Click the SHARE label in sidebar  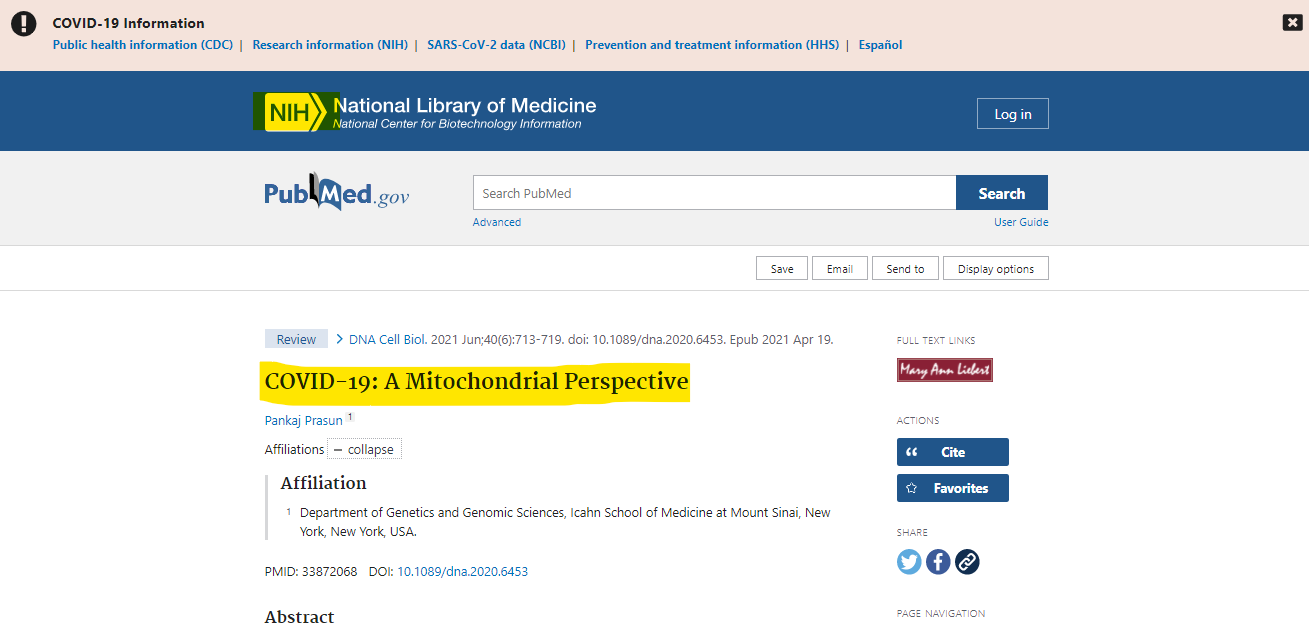click(912, 533)
